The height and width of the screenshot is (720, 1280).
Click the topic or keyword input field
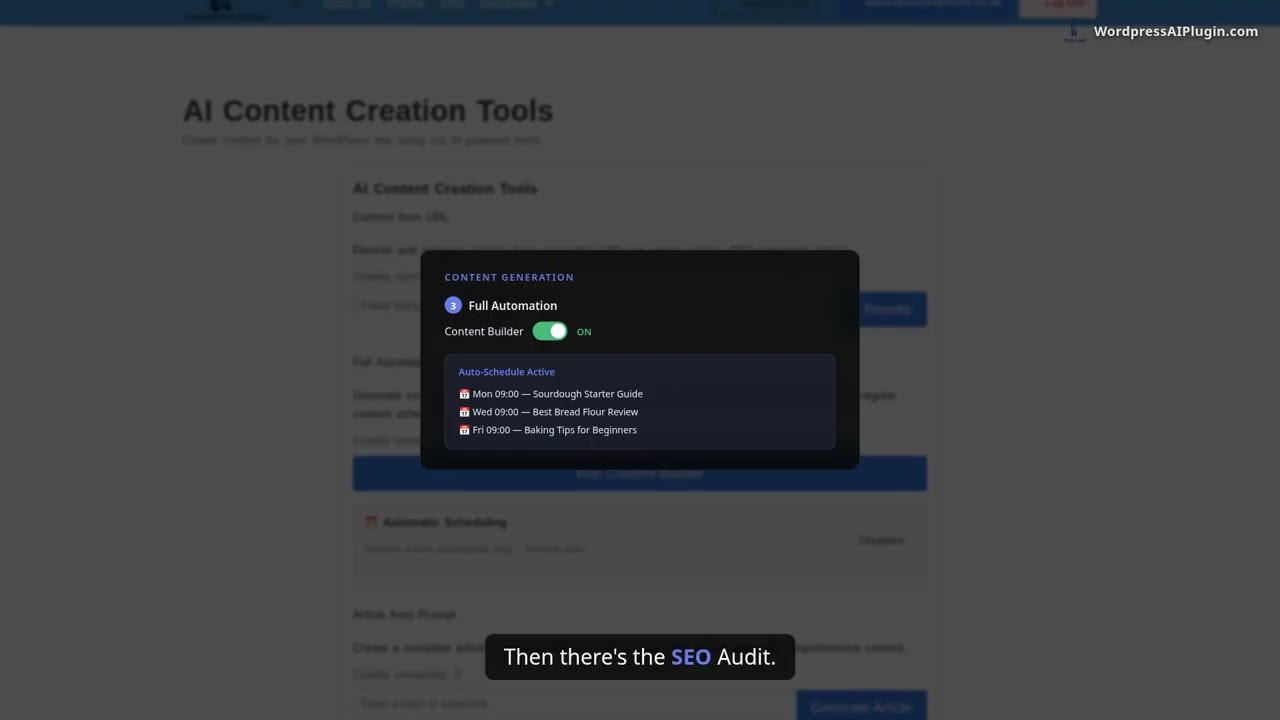(x=572, y=704)
